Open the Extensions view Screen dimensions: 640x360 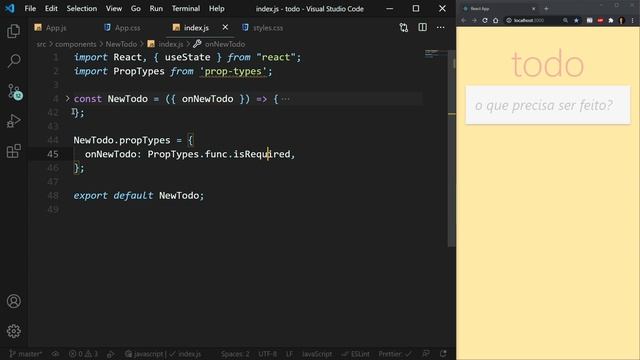(x=13, y=151)
